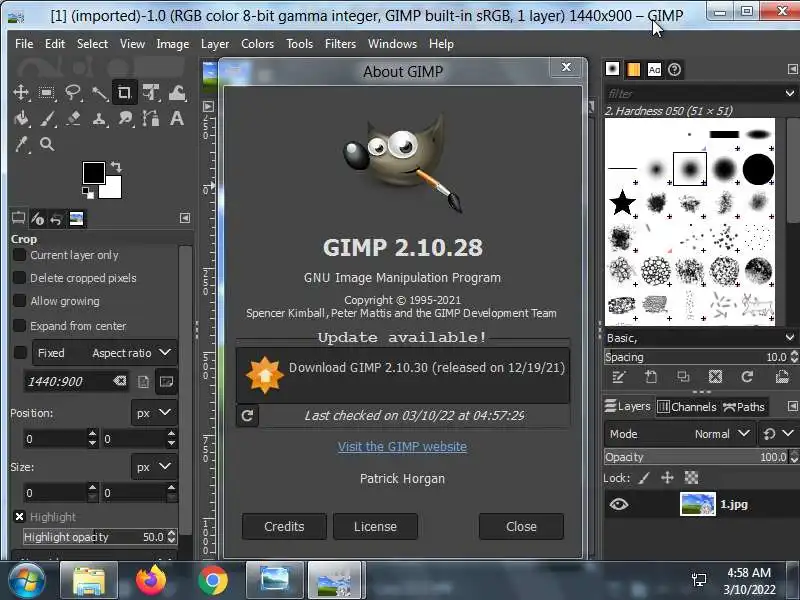
Task: Open the Undo History tab icon
Action: point(56,219)
